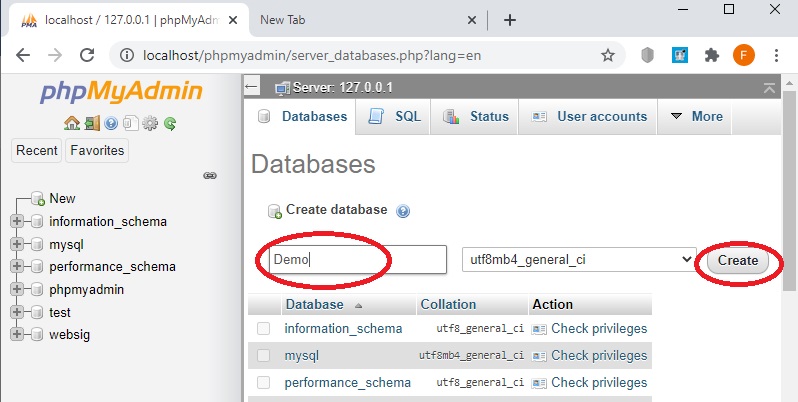Open the mysql database link in table
Screen dimensions: 798x402
coord(302,356)
